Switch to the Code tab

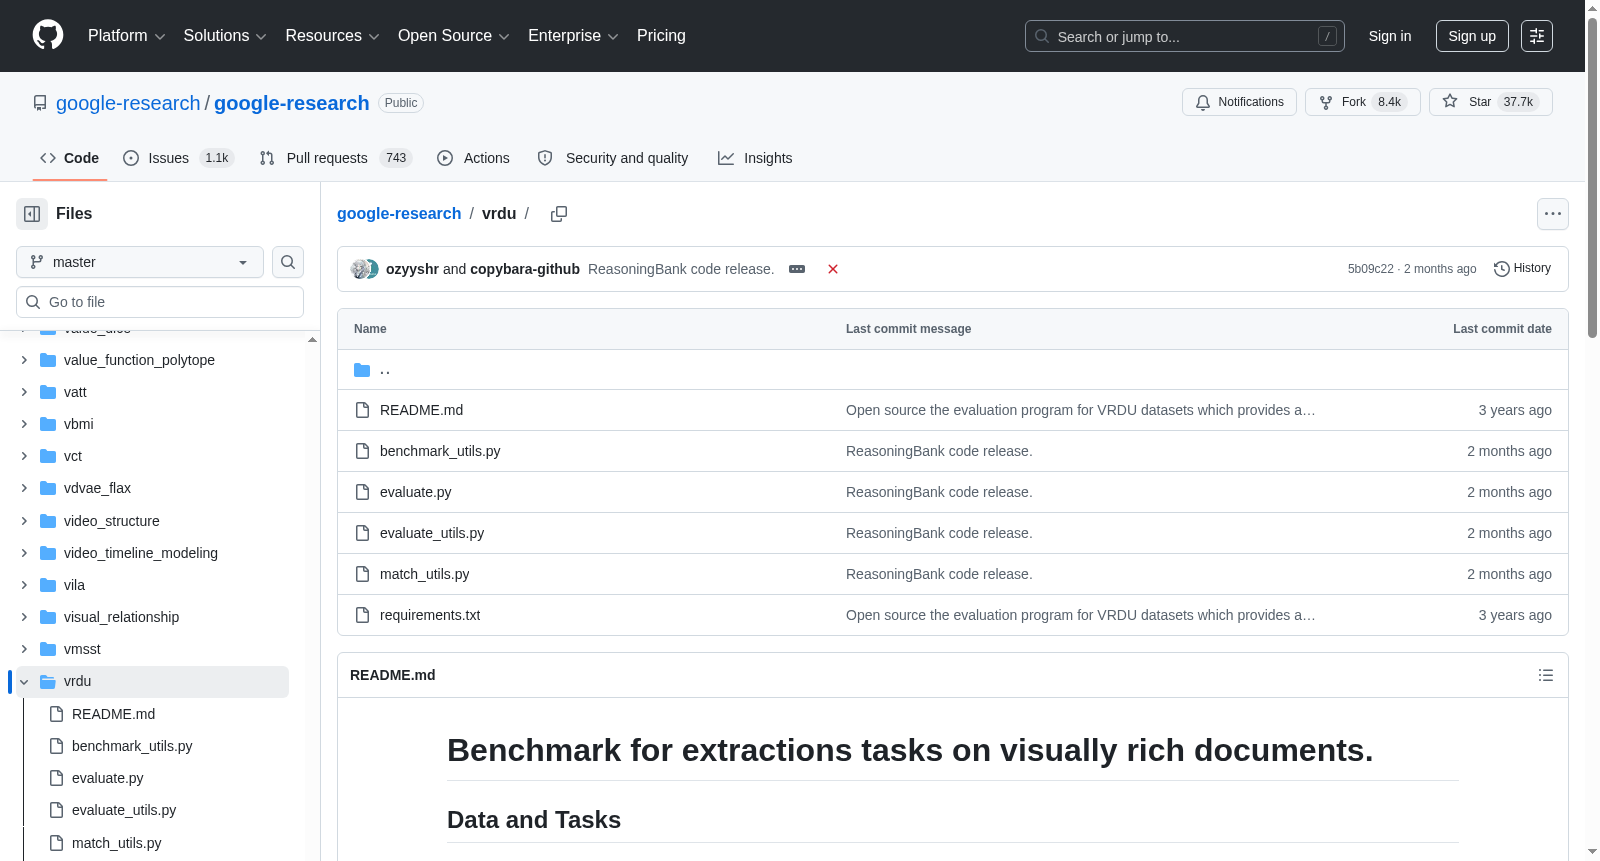[x=70, y=158]
